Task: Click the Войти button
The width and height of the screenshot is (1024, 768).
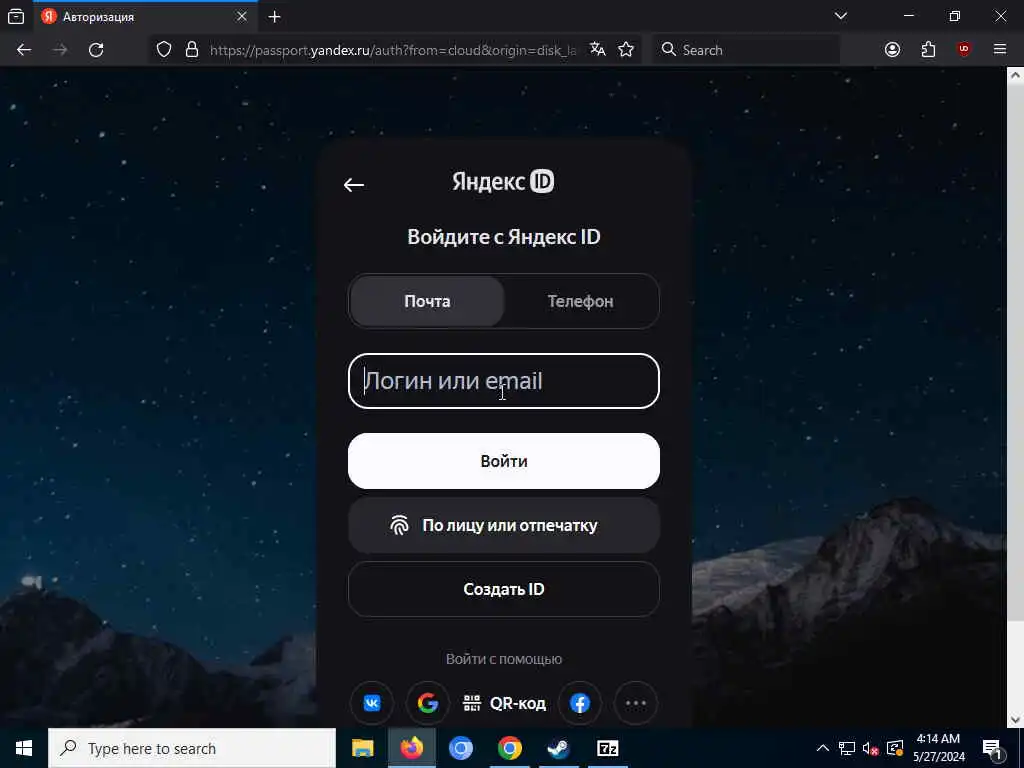Action: point(504,461)
